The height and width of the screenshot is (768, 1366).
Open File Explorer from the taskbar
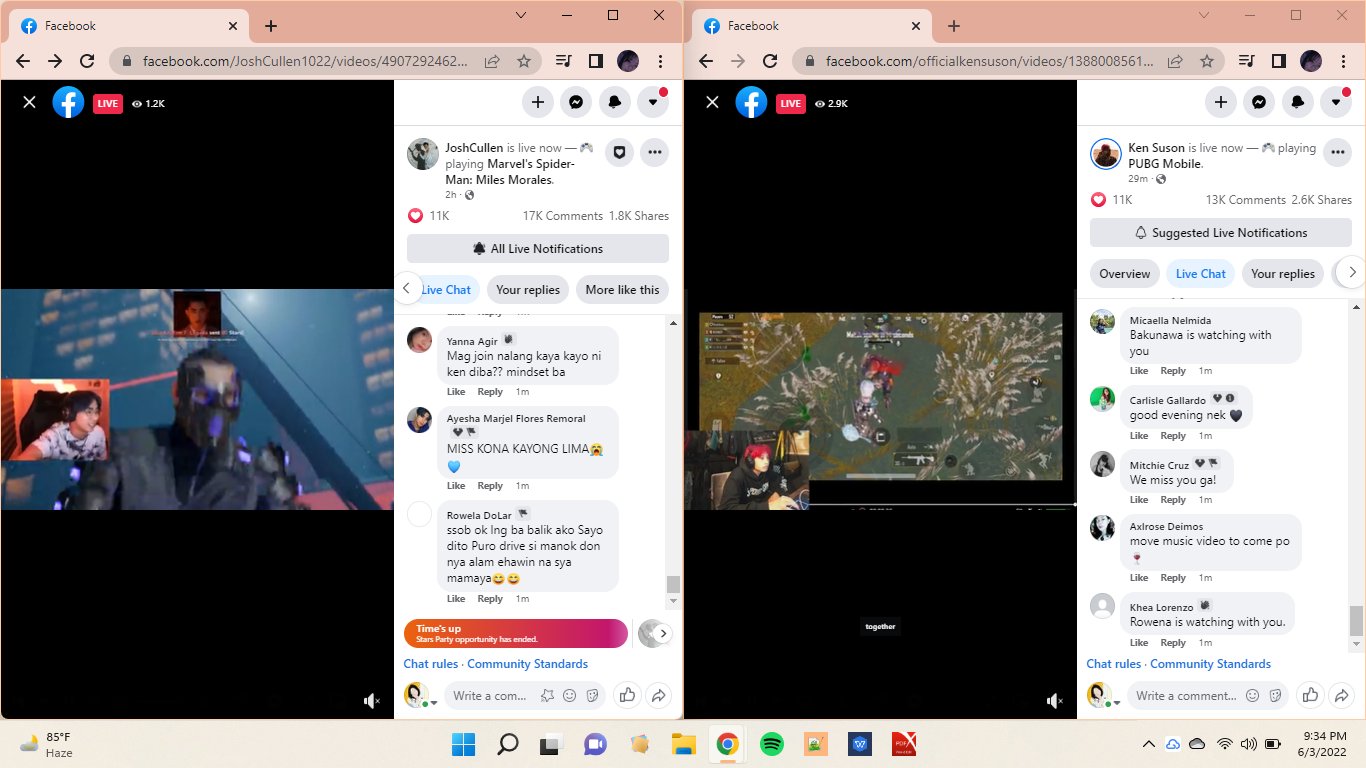point(683,744)
